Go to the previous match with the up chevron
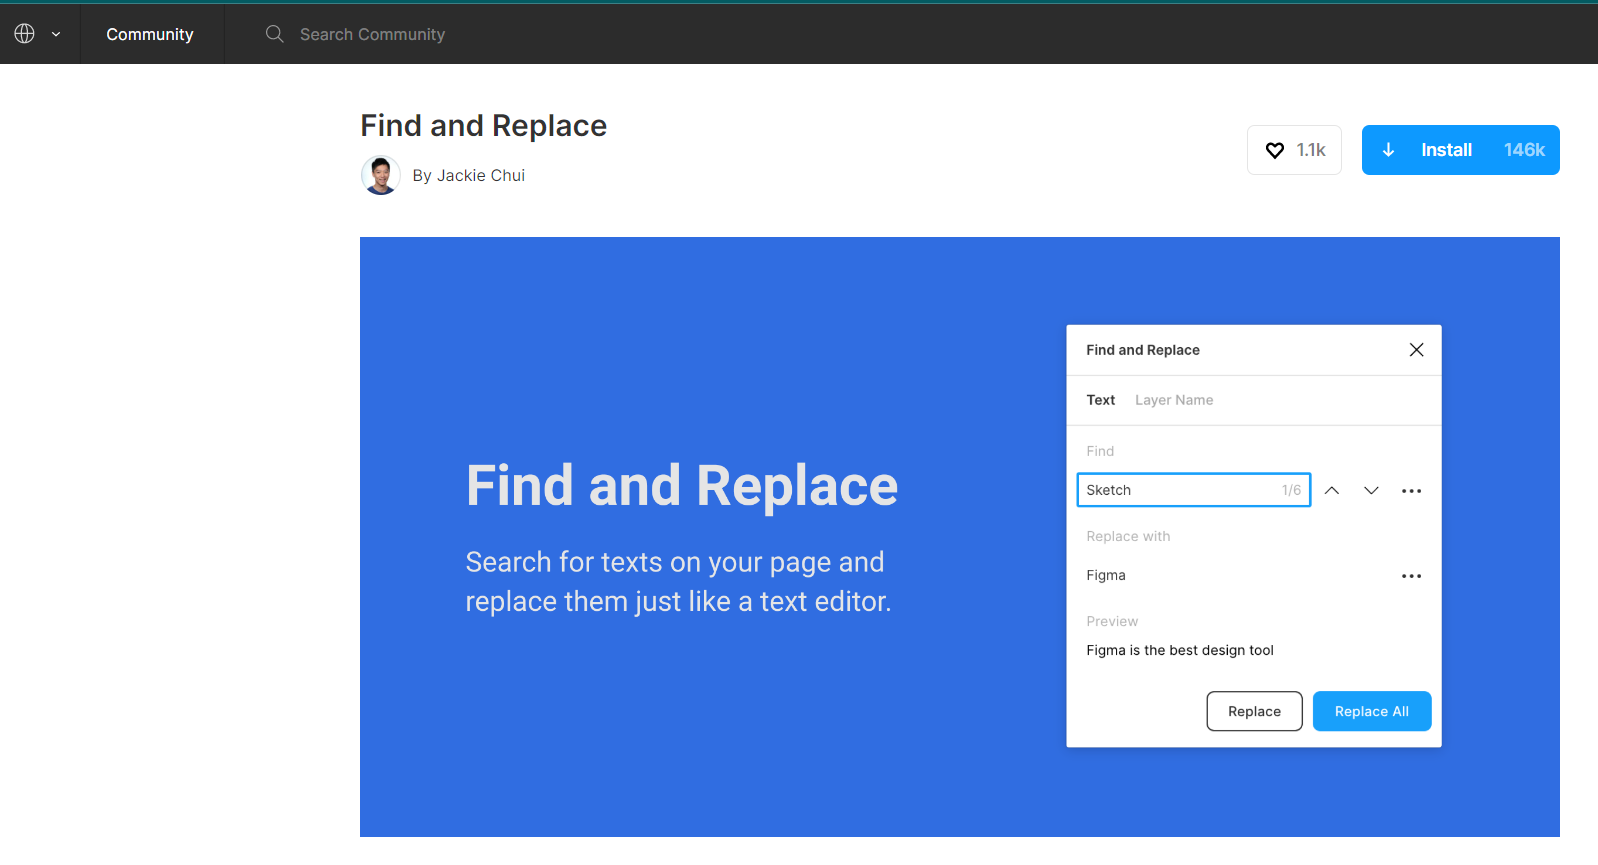The width and height of the screenshot is (1598, 865). click(1332, 490)
